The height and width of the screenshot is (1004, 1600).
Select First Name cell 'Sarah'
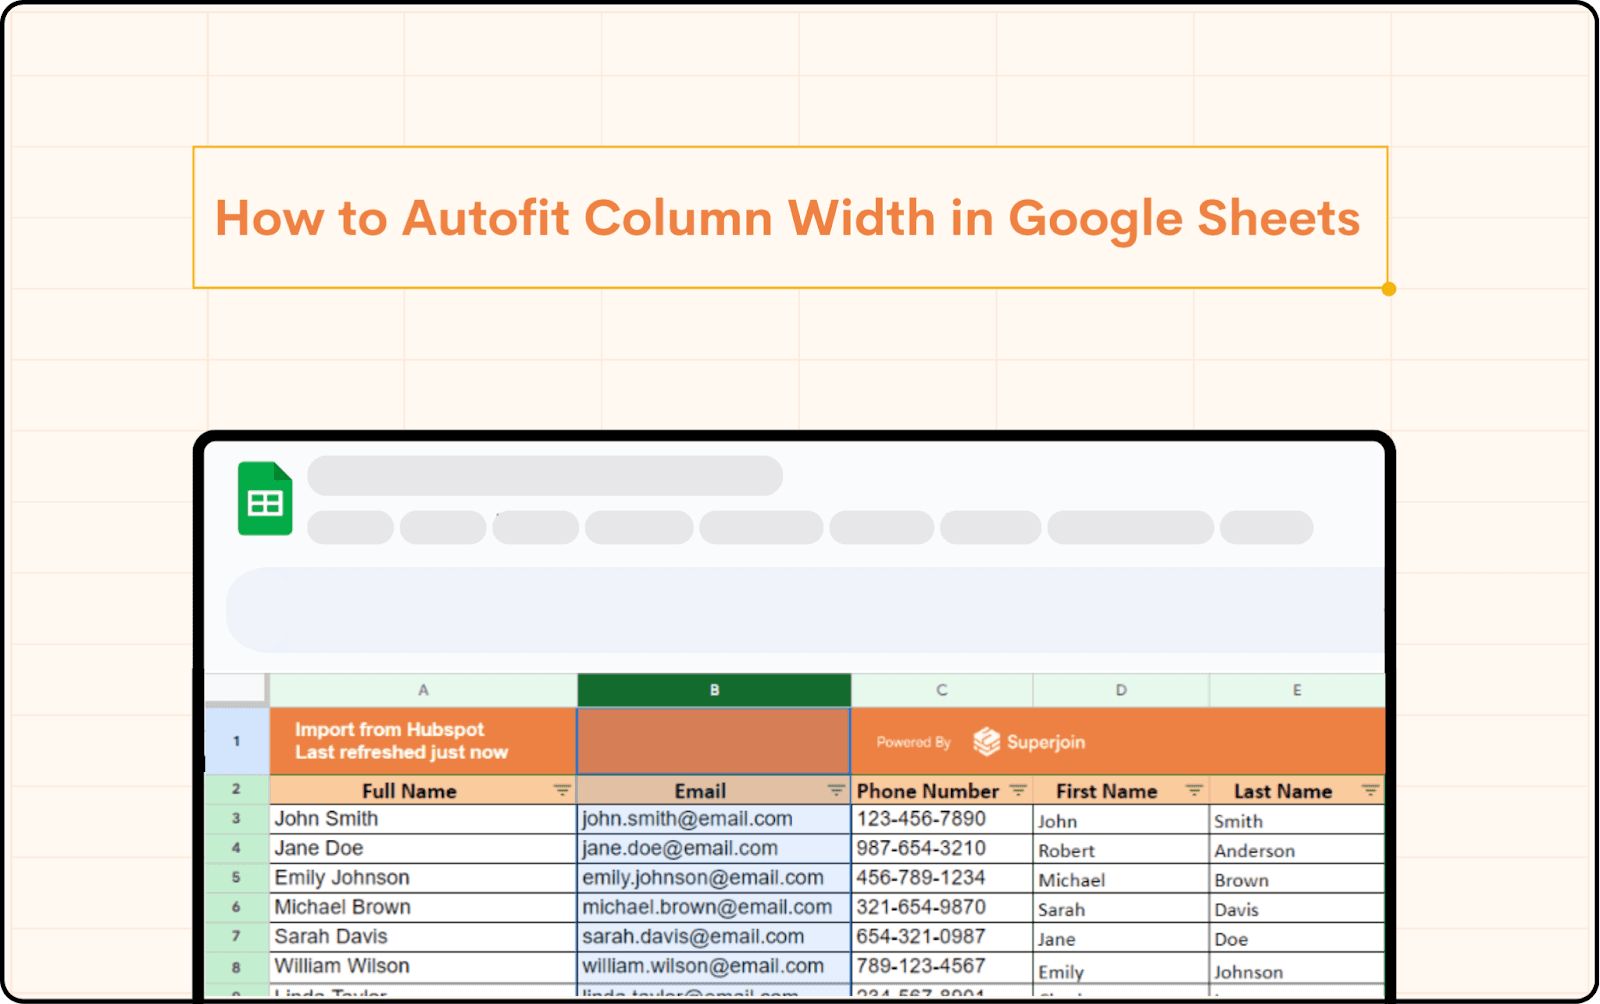[1121, 908]
